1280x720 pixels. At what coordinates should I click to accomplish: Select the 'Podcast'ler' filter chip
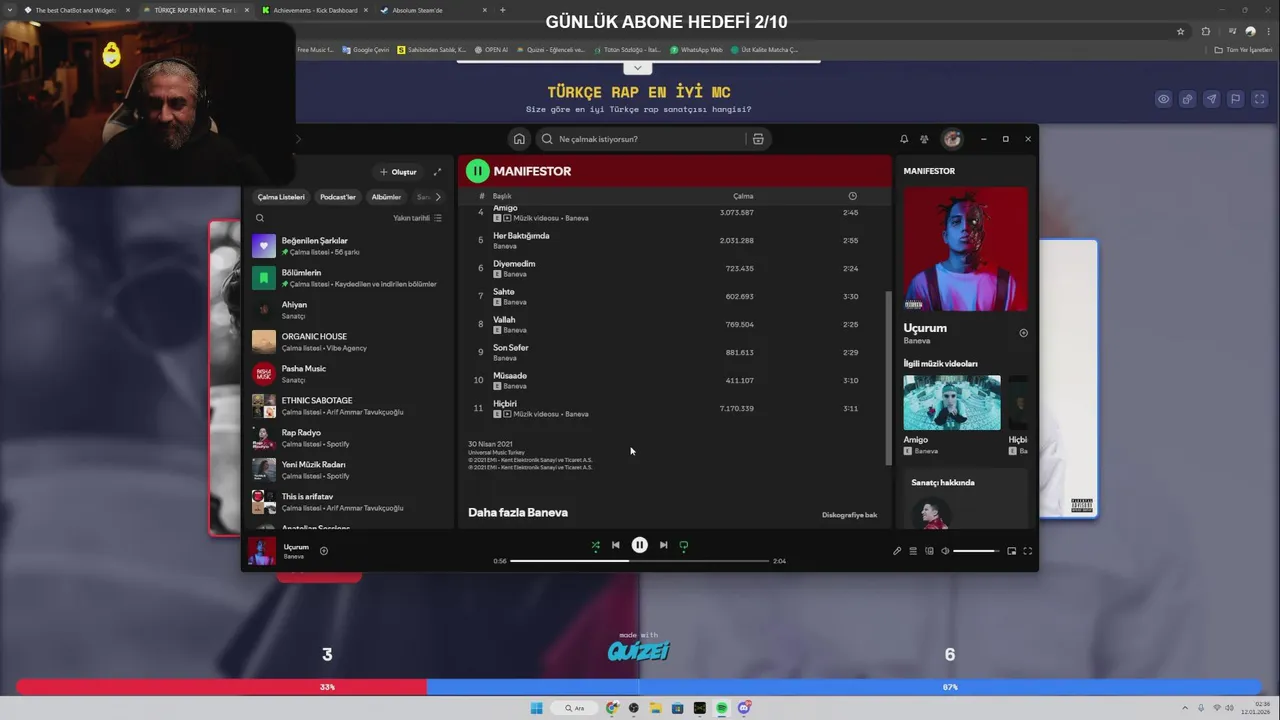(338, 197)
